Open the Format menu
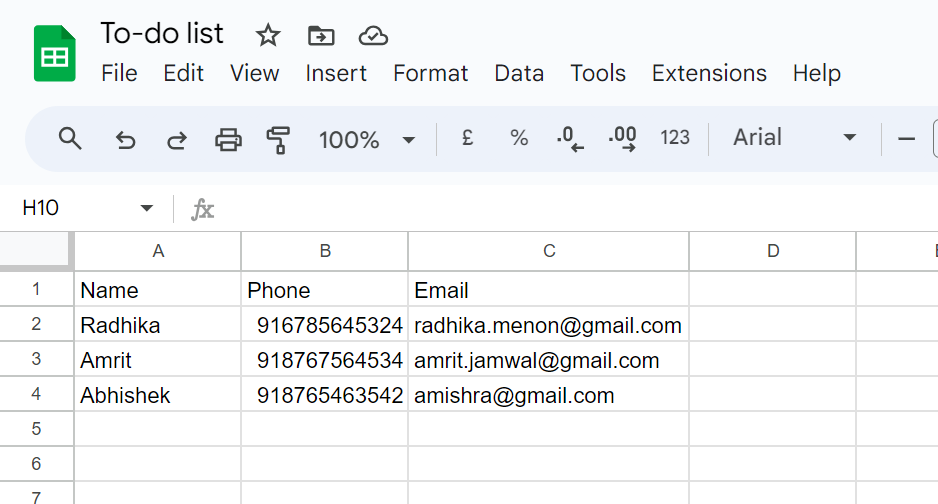Viewport: 938px width, 504px height. pos(430,73)
